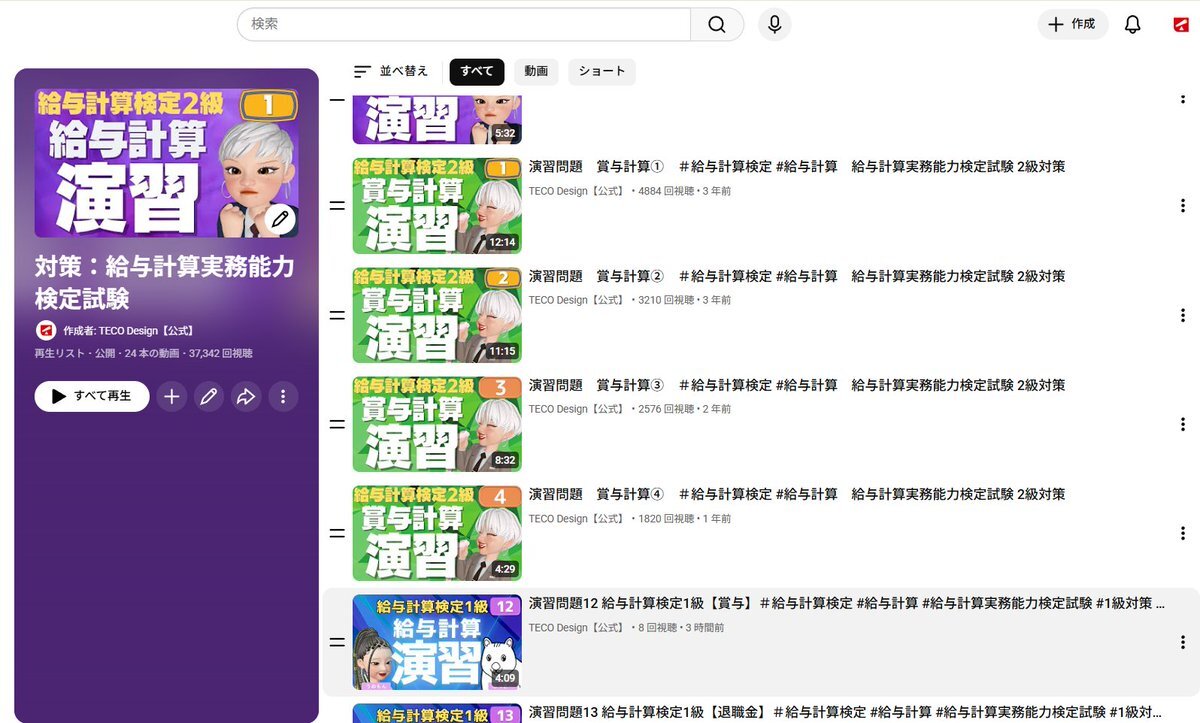The image size is (1200, 723).
Task: Open three-dot menu for 賞与計算② video
Action: (1183, 315)
